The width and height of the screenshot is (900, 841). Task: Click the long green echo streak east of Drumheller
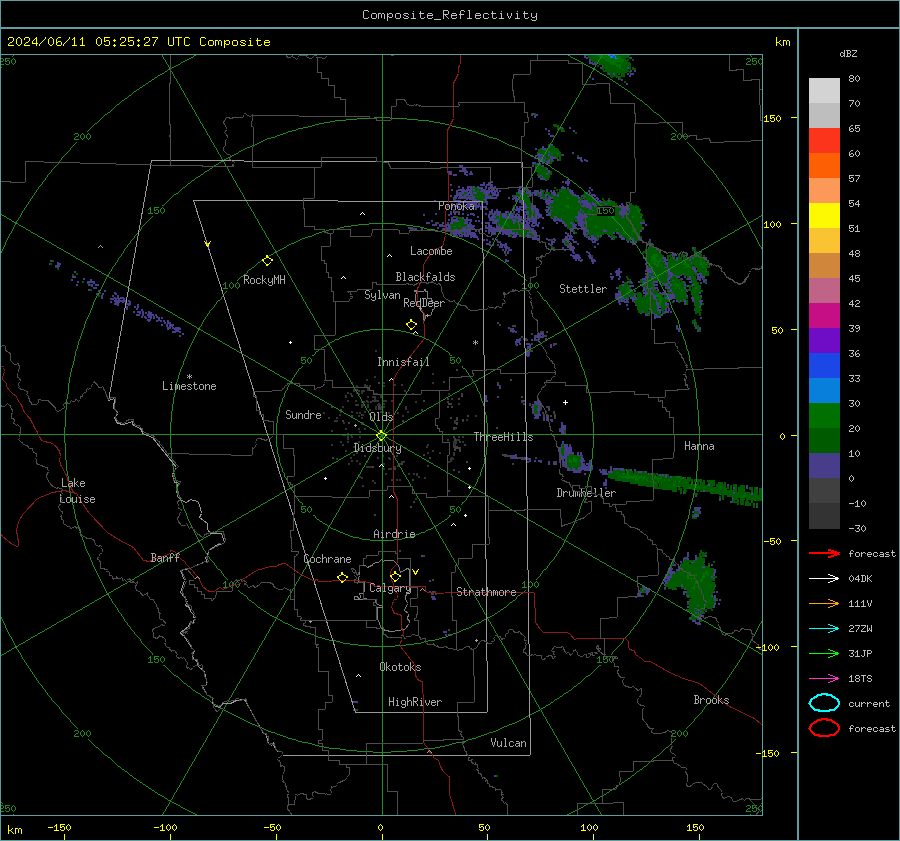click(683, 485)
